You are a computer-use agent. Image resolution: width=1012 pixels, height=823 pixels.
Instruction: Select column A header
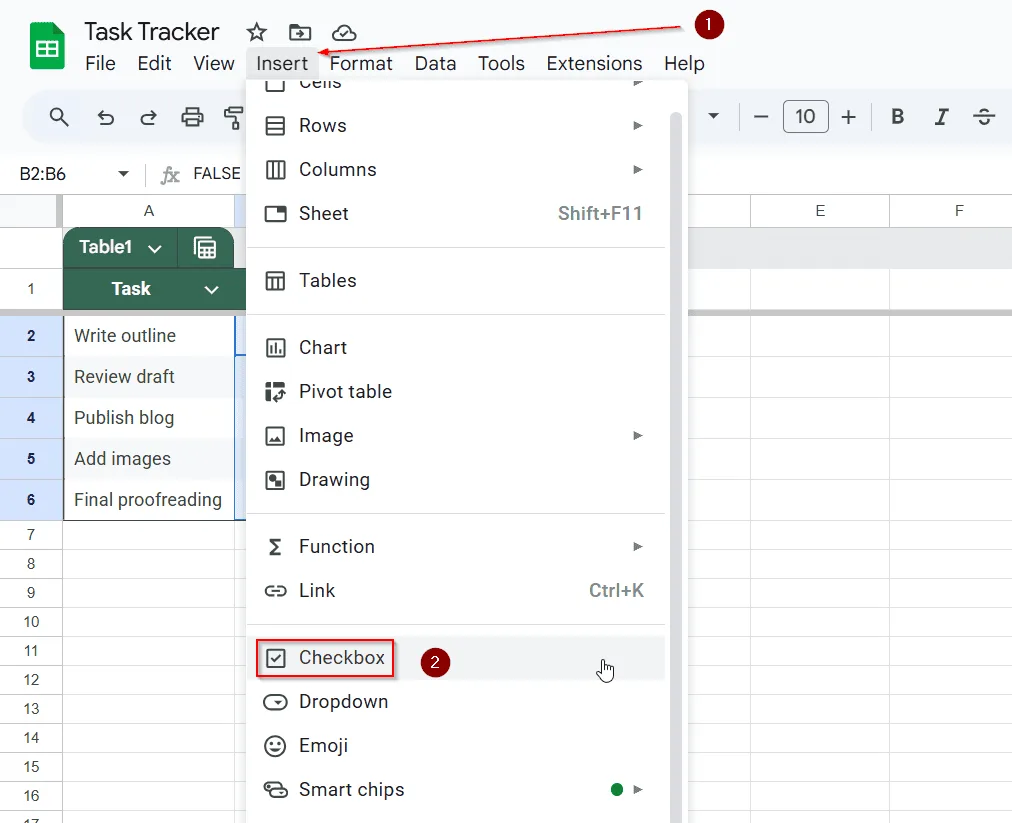coord(148,211)
